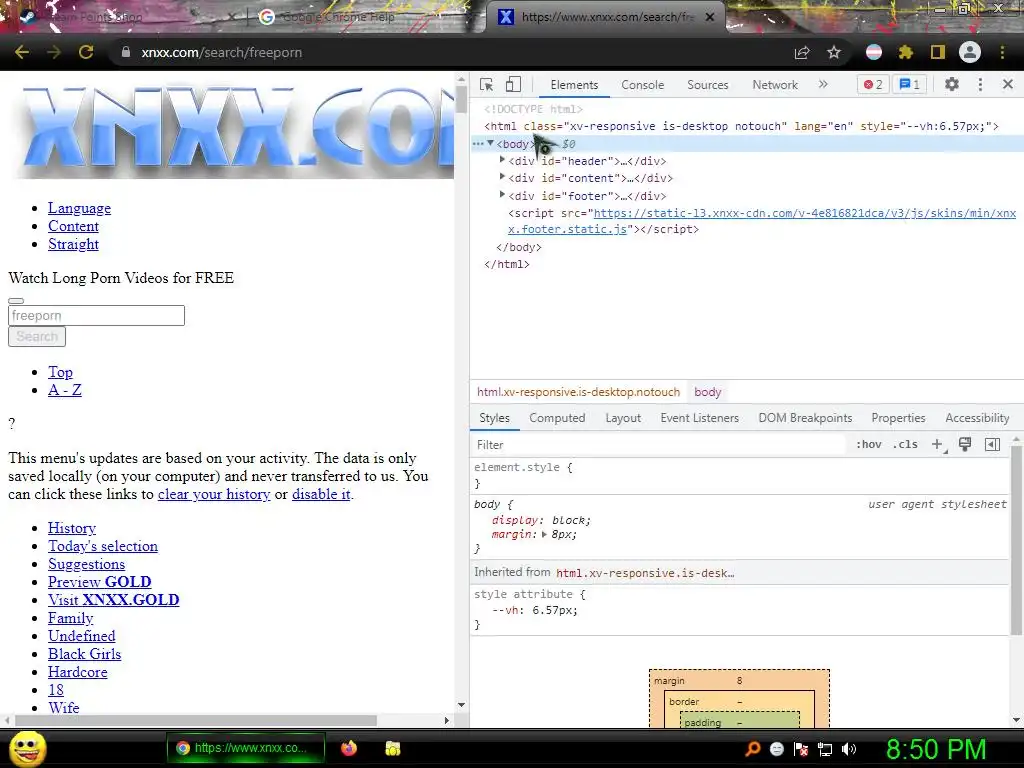Toggle the device toolbar icon in DevTools
Screen dimensions: 1024x768
pos(513,85)
